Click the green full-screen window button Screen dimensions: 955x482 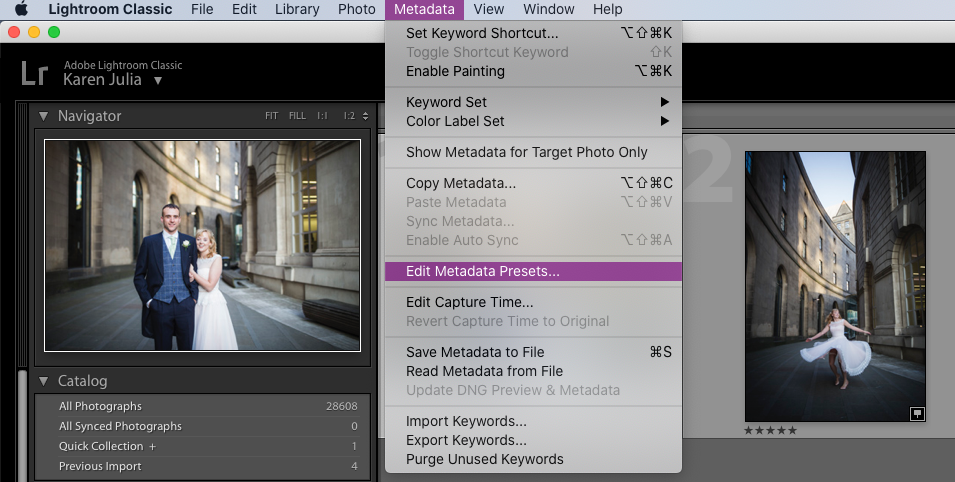coord(54,32)
